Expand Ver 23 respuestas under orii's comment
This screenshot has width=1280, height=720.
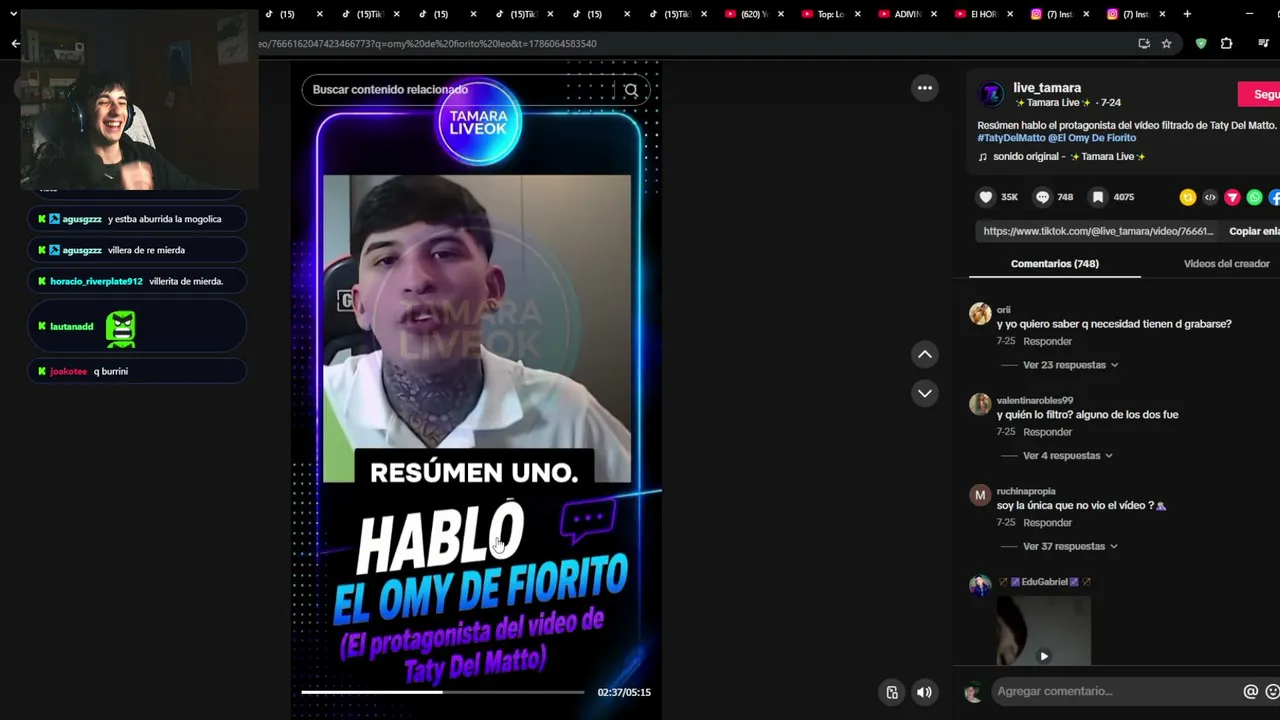(1070, 365)
